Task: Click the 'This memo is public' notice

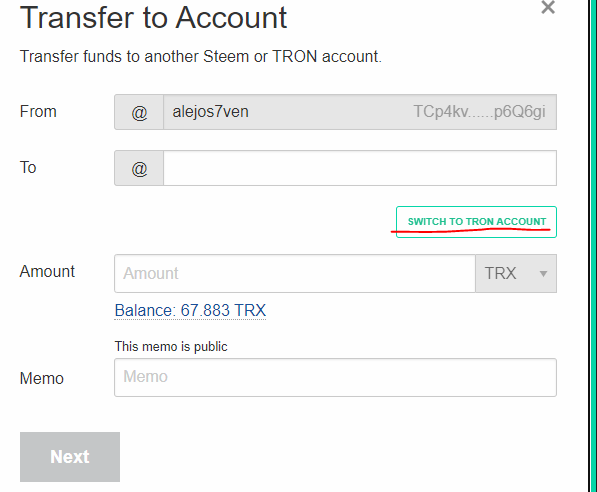Action: (171, 347)
